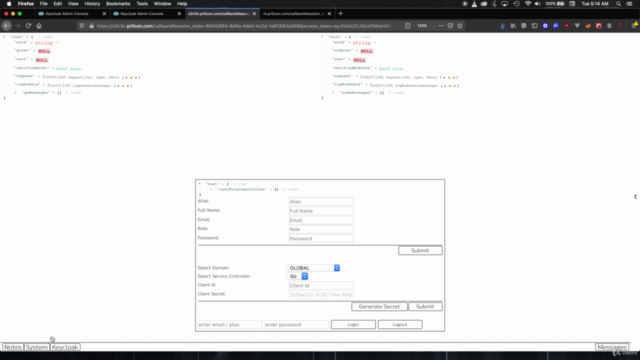Open the Notes panel button
The width and height of the screenshot is (640, 360).
click(x=12, y=347)
